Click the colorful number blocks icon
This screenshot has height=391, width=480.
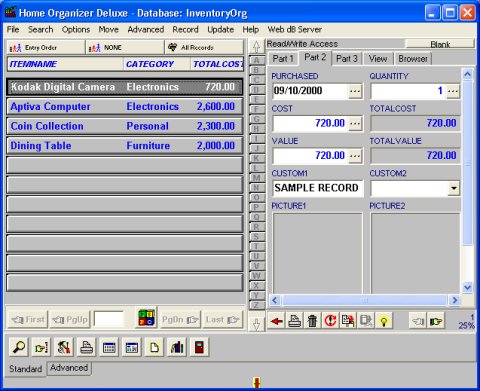click(x=147, y=318)
